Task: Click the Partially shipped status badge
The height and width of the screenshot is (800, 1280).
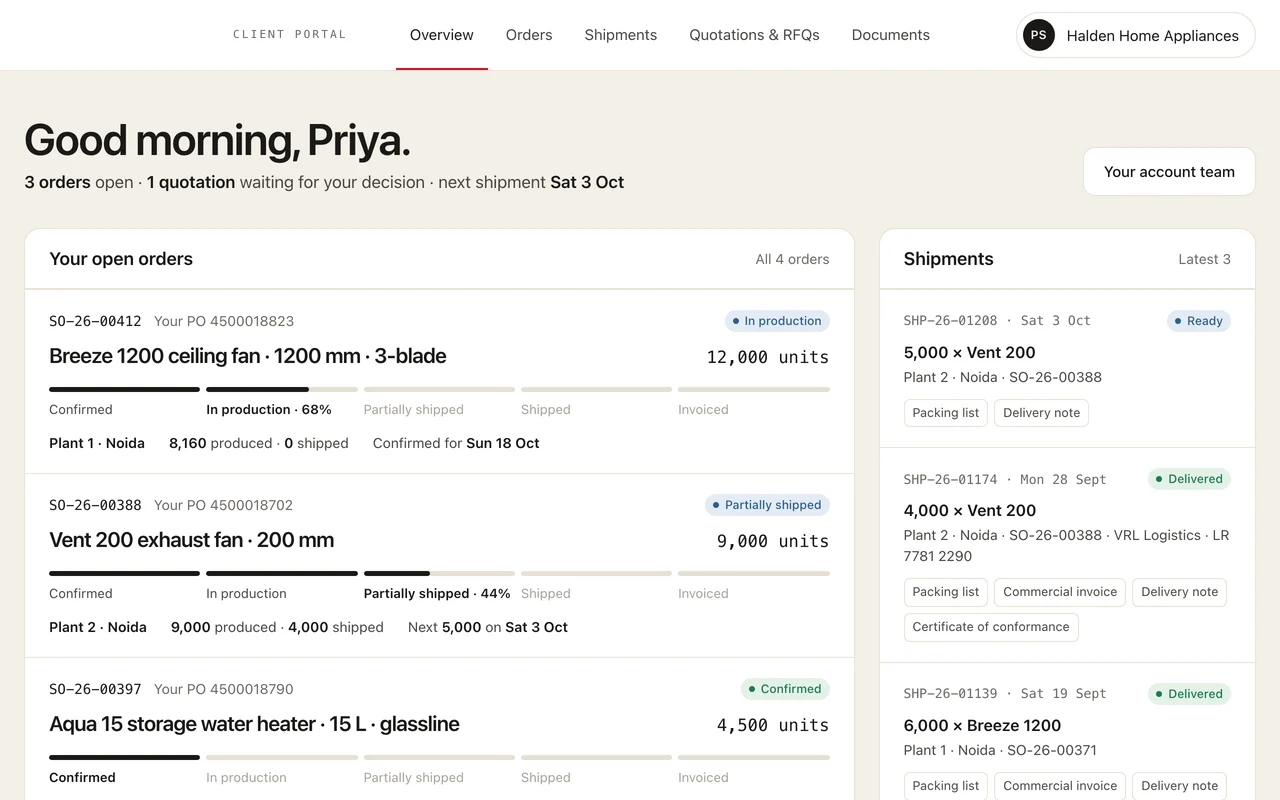Action: point(767,505)
